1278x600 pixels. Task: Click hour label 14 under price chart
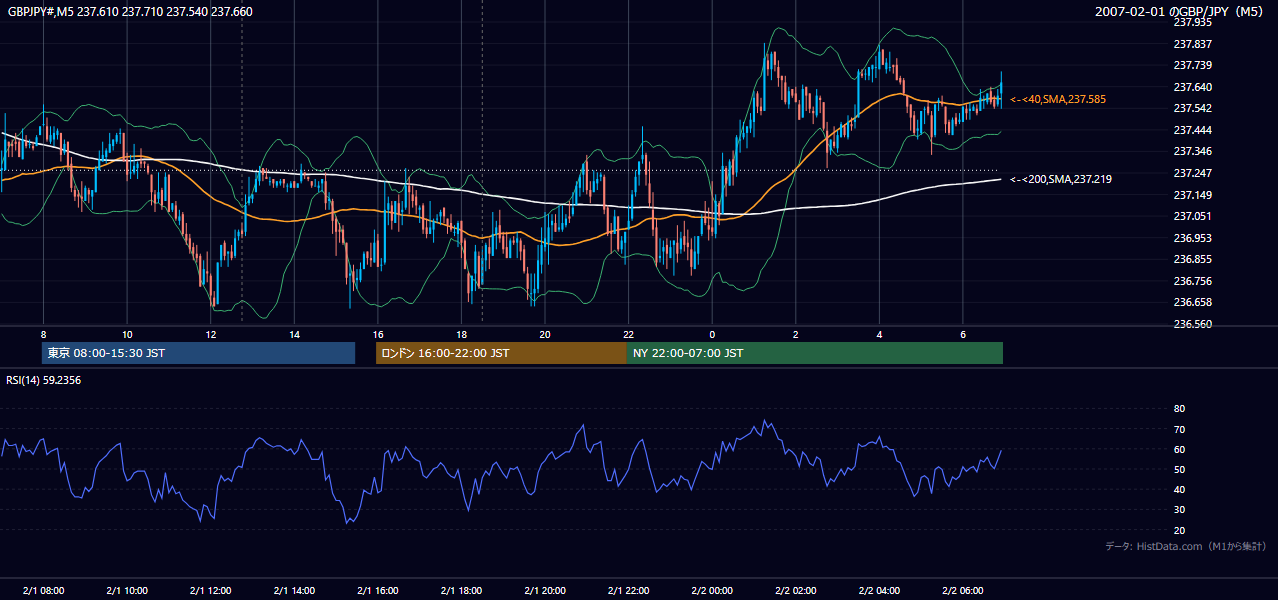tap(294, 334)
